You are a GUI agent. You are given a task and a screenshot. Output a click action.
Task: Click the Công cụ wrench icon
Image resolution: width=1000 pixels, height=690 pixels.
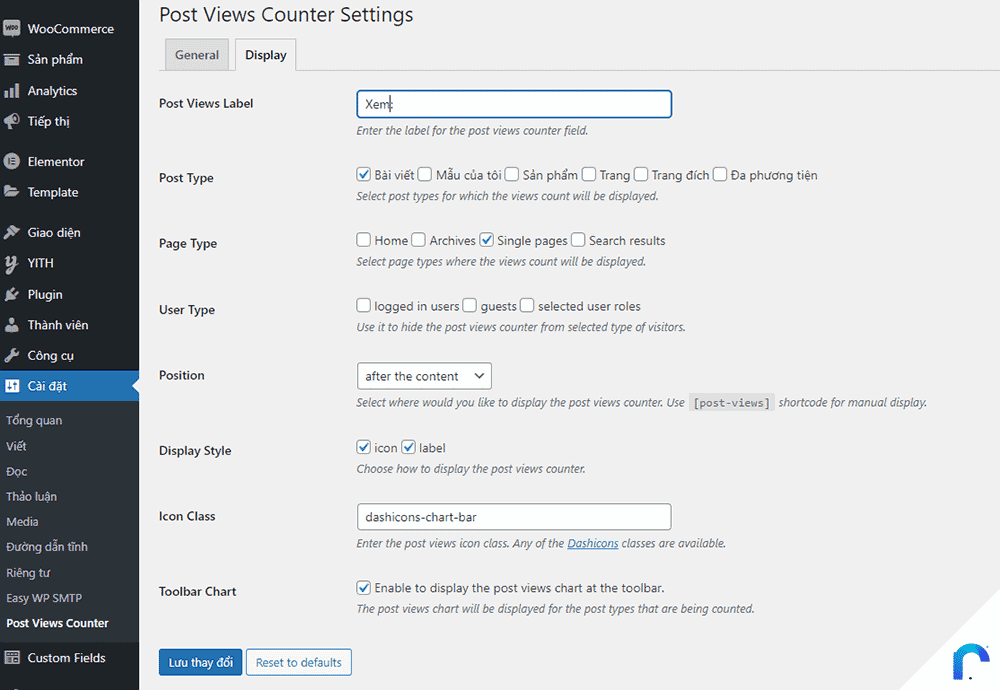click(11, 355)
